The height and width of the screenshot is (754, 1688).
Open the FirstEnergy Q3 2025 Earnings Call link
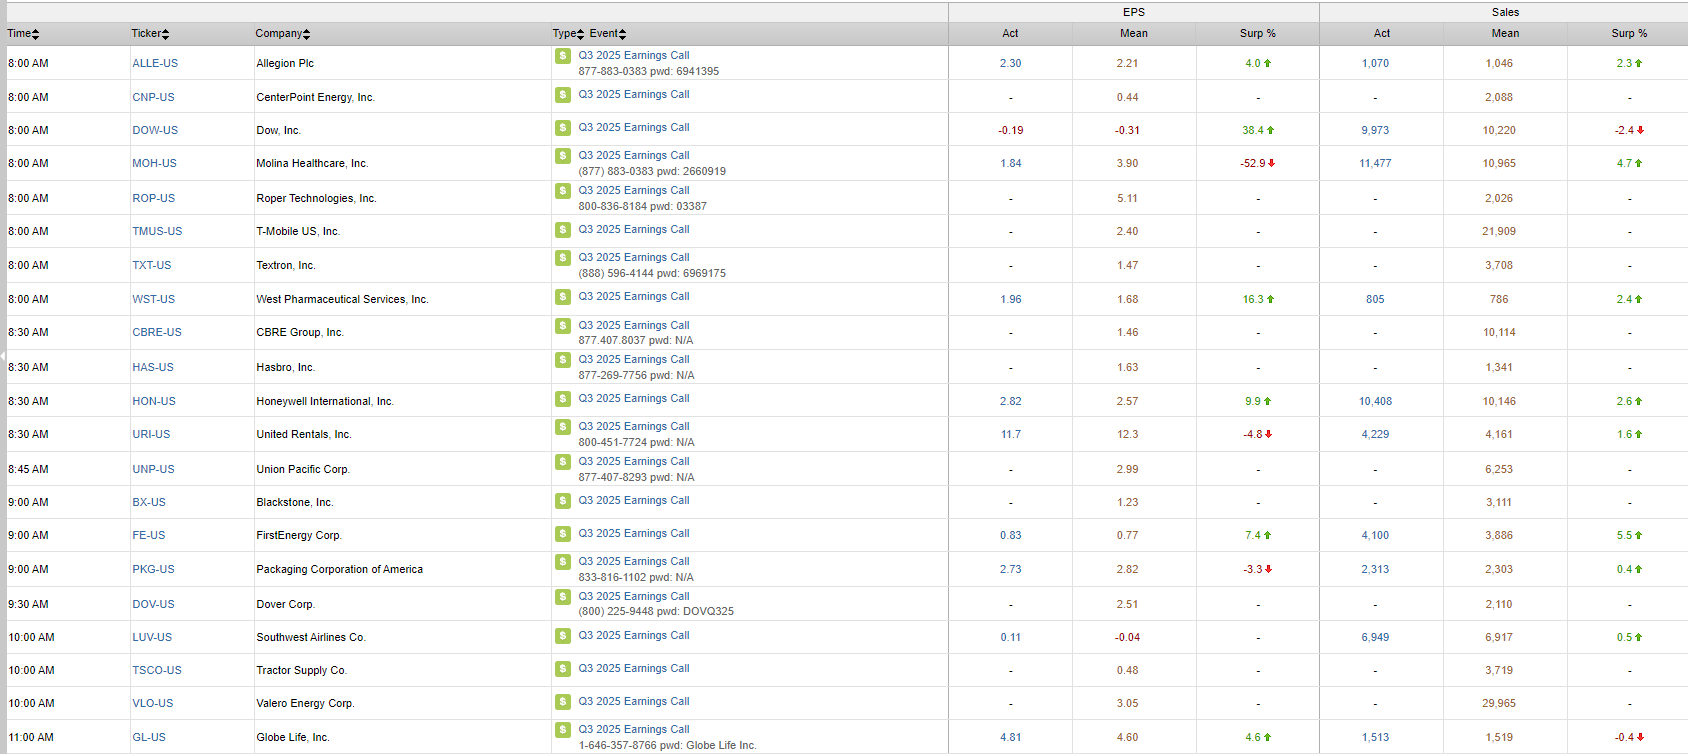tap(633, 534)
